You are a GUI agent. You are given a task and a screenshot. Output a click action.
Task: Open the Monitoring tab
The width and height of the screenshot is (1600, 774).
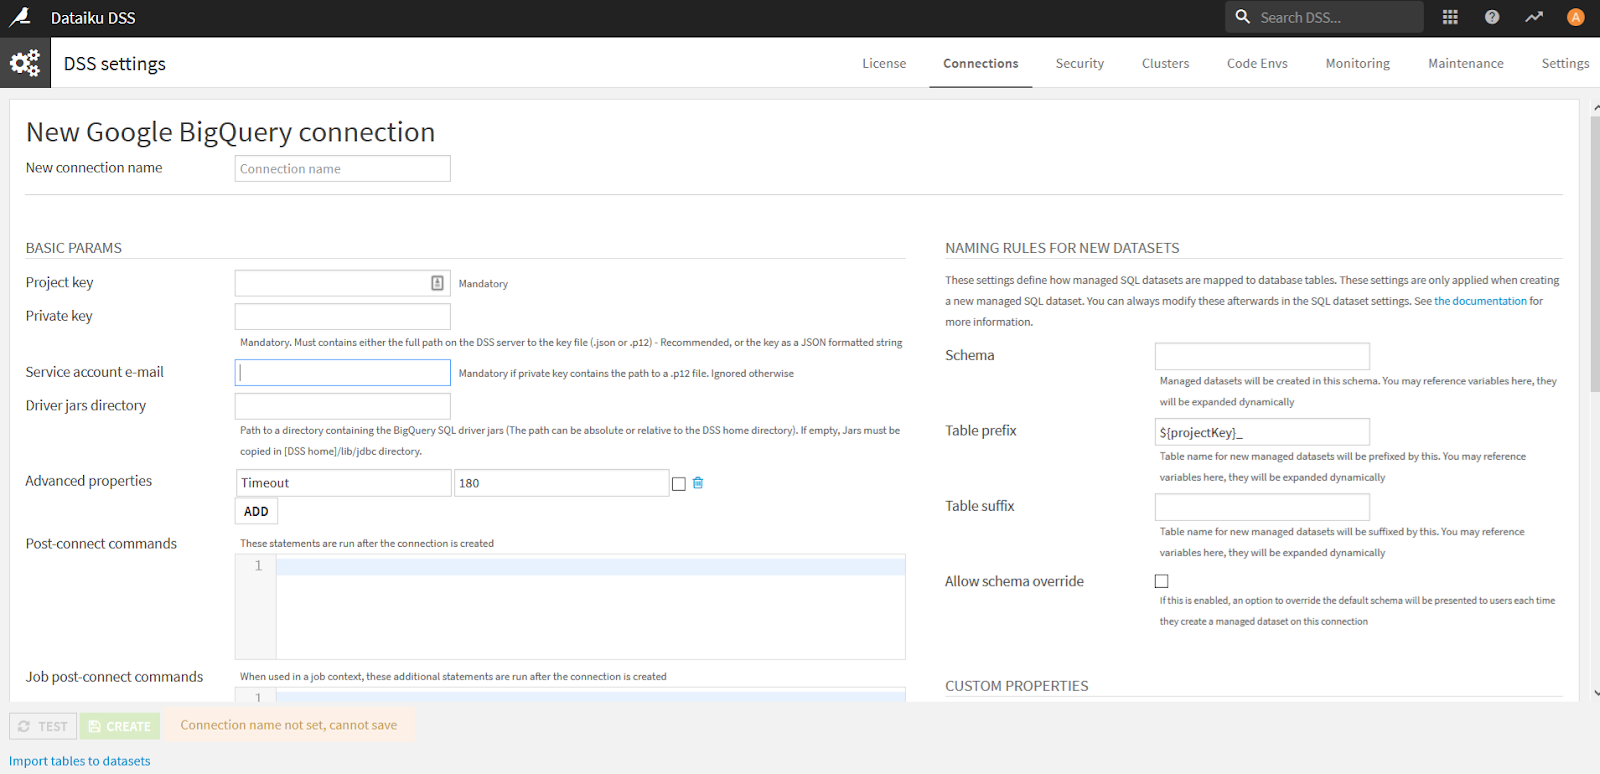pos(1357,63)
